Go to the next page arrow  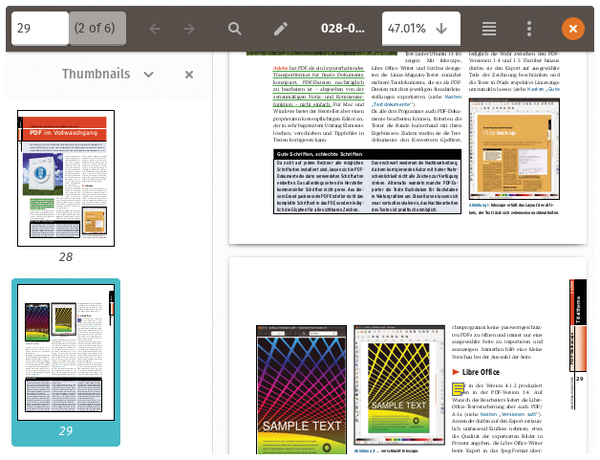click(x=189, y=28)
